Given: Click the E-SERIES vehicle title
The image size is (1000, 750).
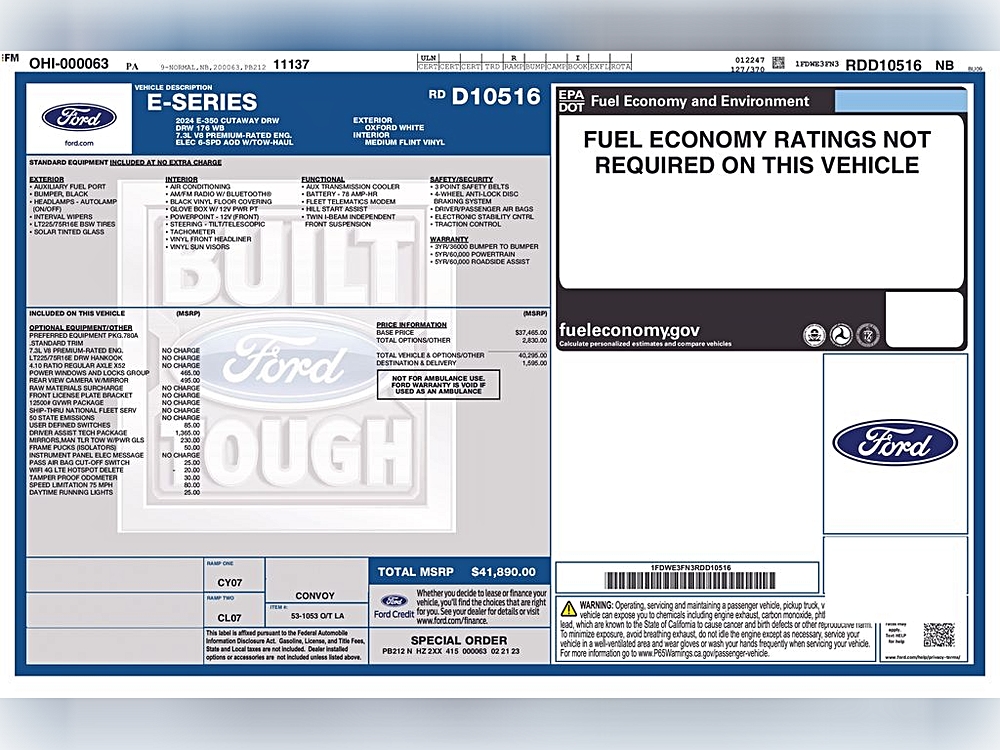Looking at the screenshot, I should [202, 102].
